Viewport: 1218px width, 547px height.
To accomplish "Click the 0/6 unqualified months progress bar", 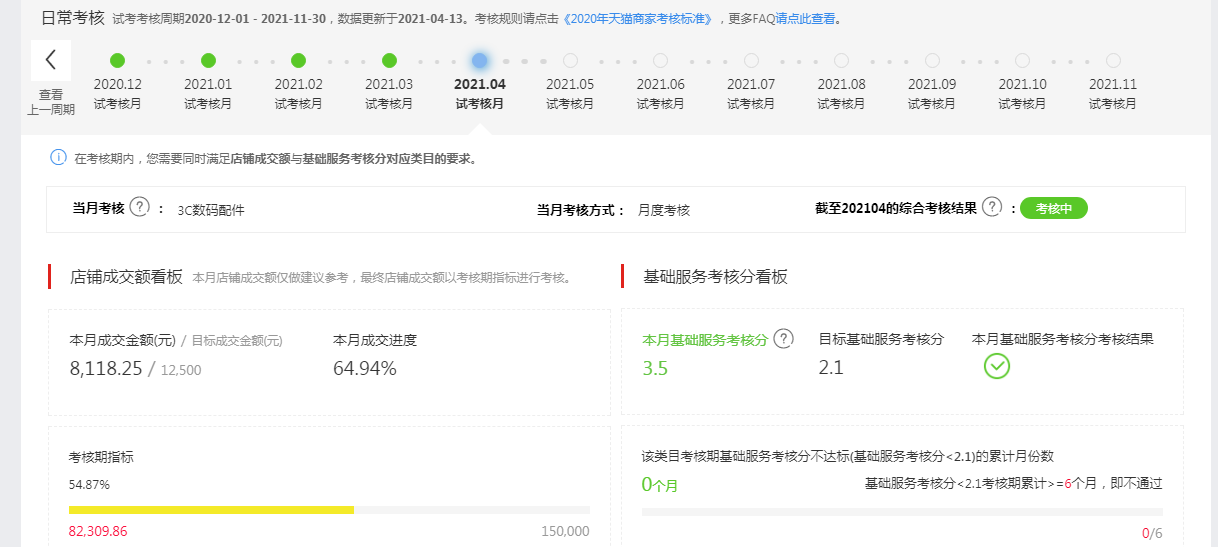I will (902, 512).
